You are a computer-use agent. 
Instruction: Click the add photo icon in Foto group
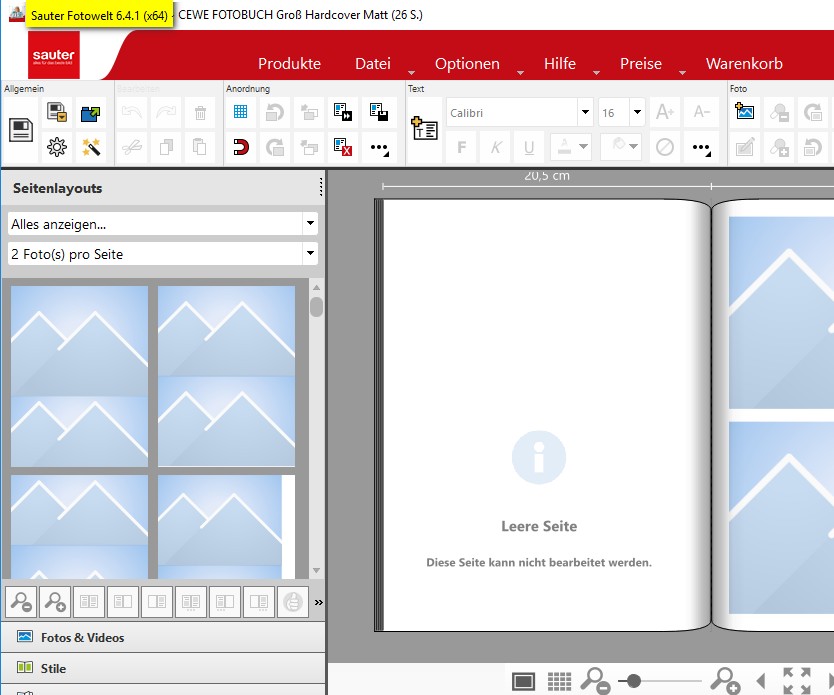coord(745,112)
